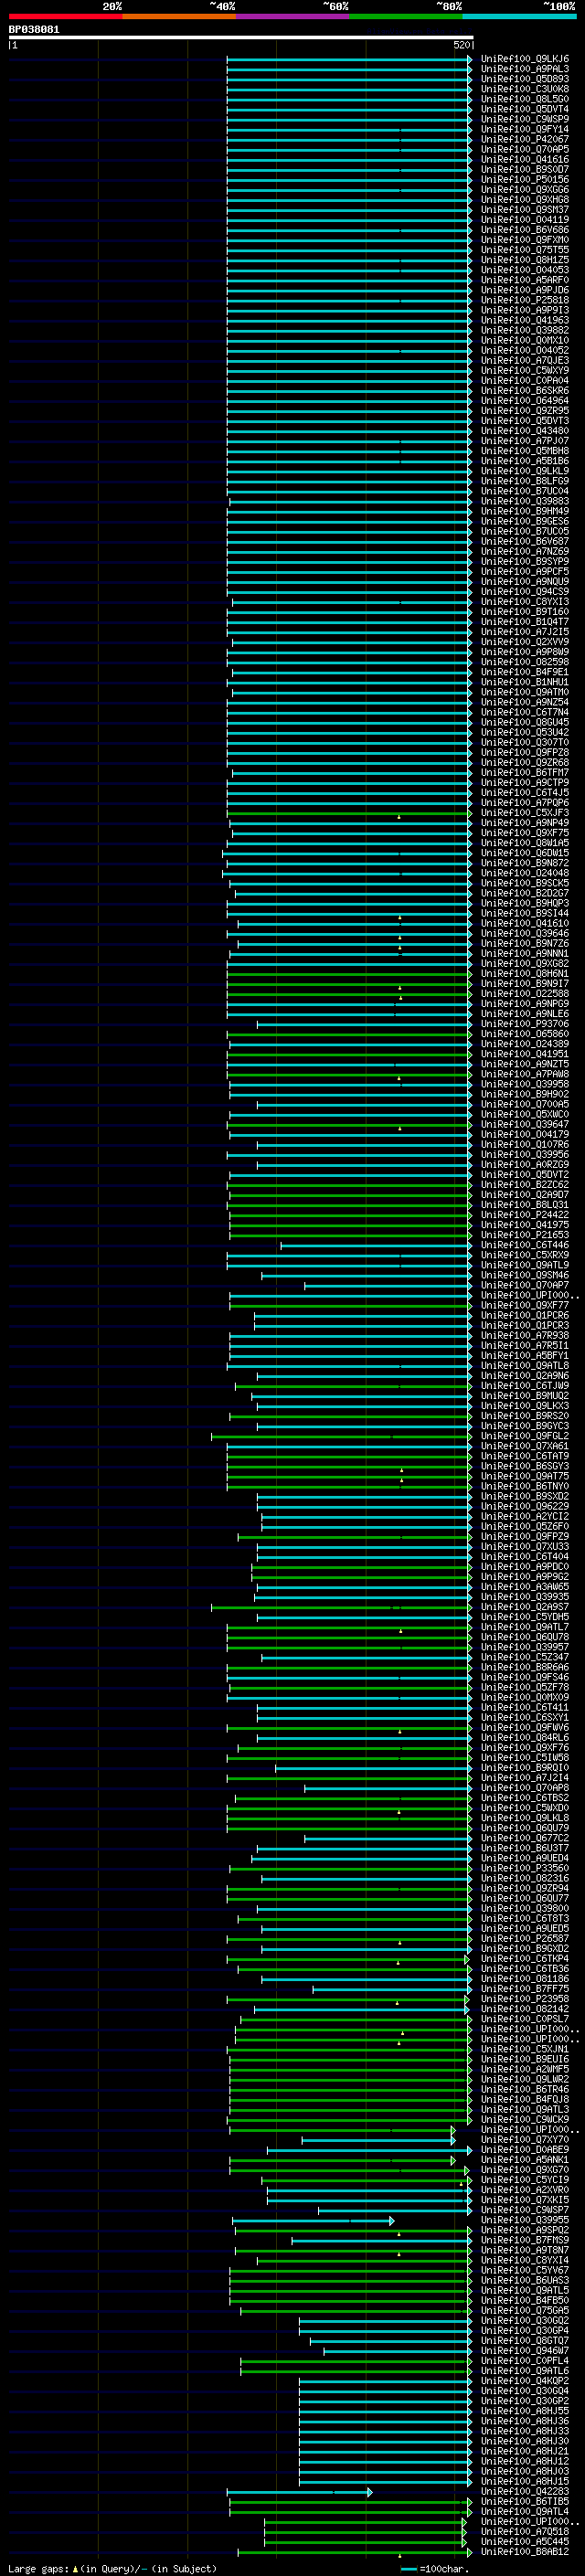
Task: Select hit UniRef100_P50156
Action: click(x=525, y=179)
